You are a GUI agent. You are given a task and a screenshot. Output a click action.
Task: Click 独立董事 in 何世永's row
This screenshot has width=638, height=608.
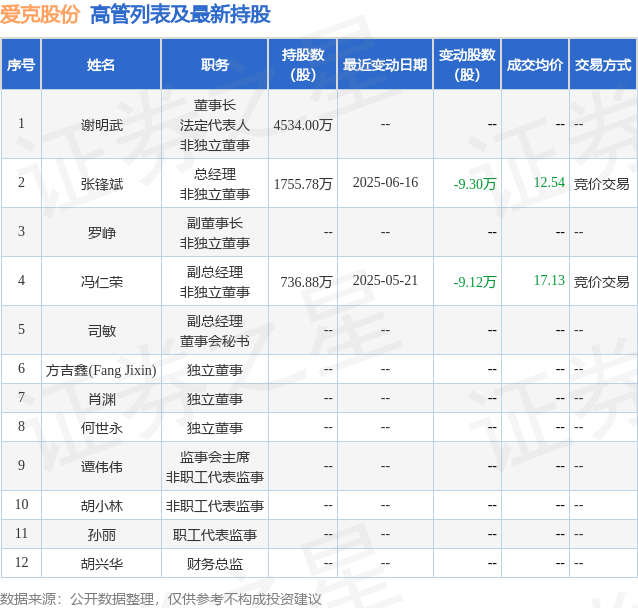tap(215, 428)
